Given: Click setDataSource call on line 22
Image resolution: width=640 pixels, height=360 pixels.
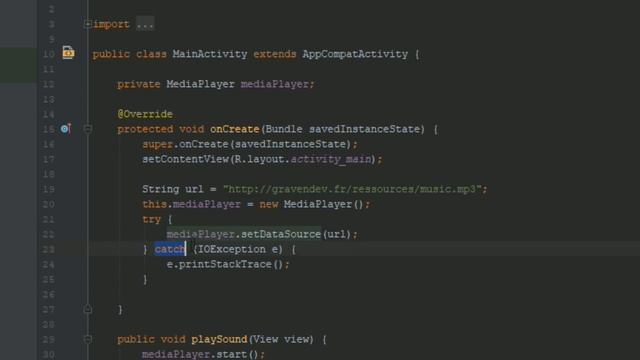Looking at the screenshot, I should [x=281, y=234].
